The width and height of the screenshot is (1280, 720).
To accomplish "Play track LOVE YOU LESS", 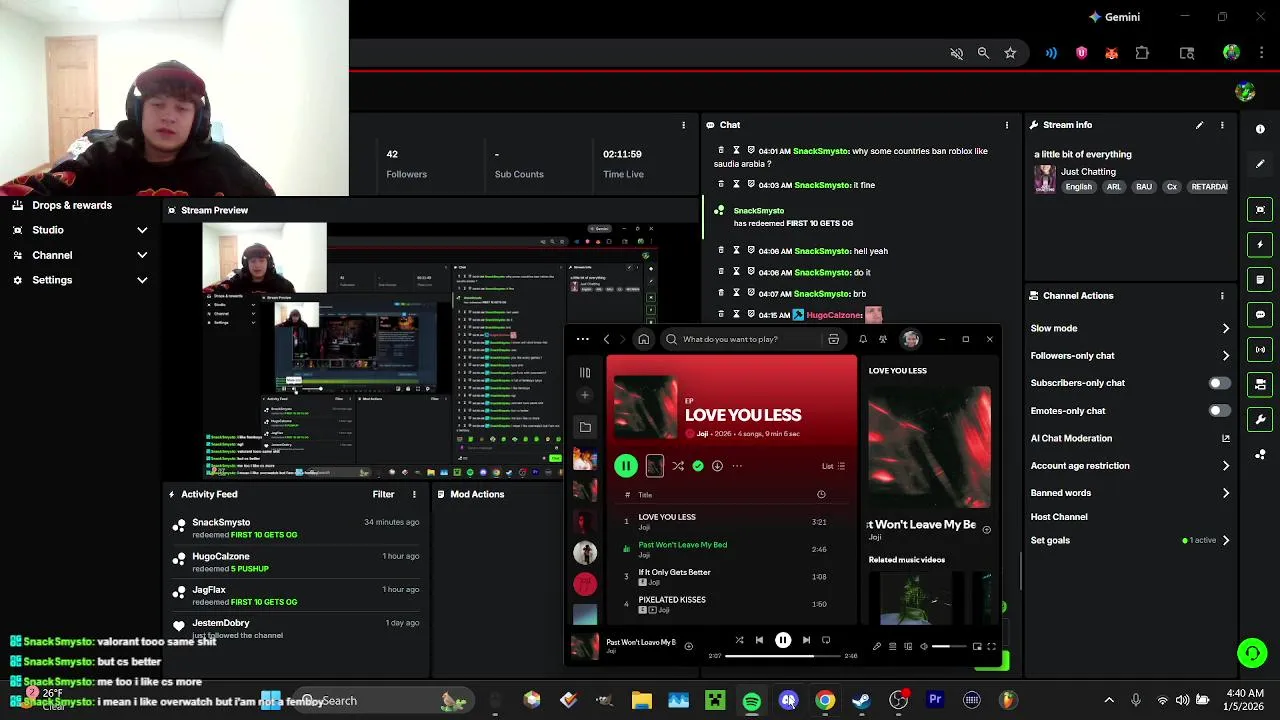I will click(x=731, y=521).
